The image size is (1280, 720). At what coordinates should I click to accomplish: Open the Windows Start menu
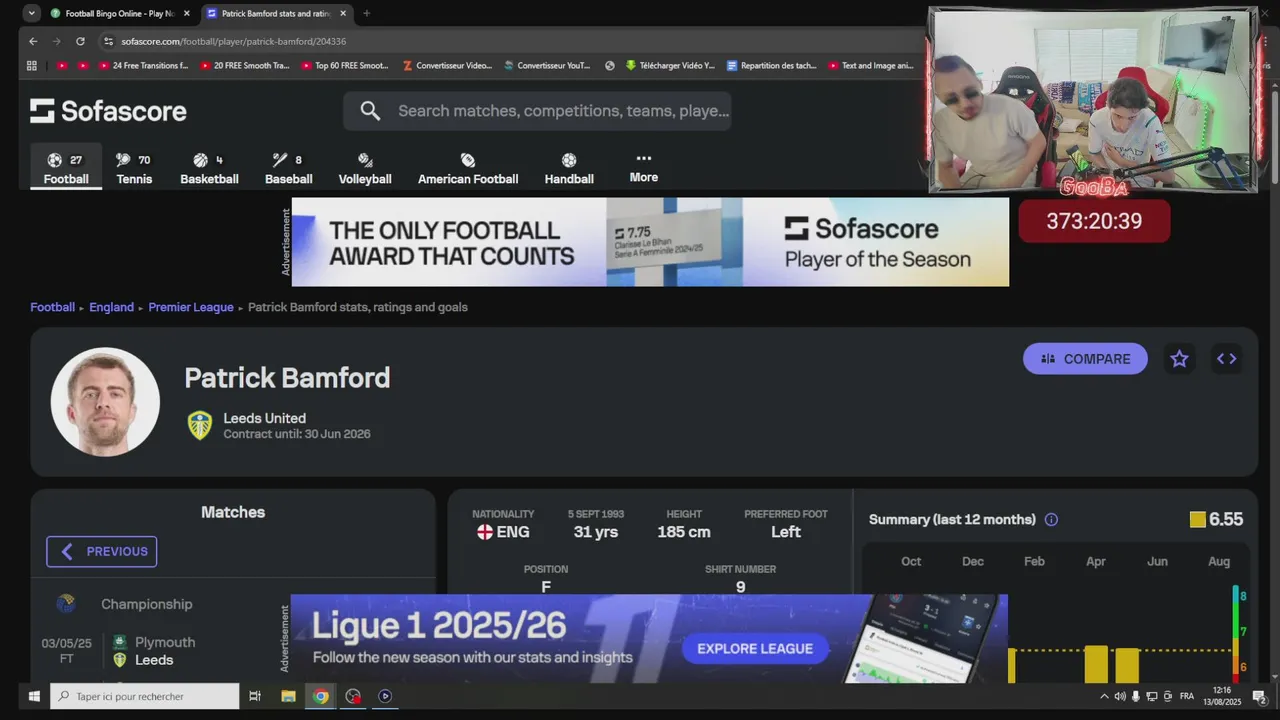(34, 696)
